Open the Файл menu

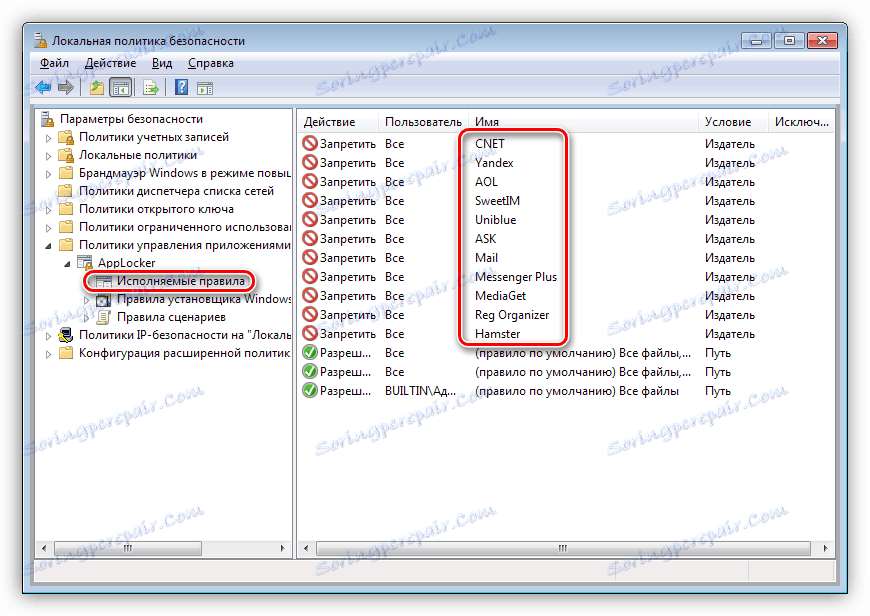[54, 62]
